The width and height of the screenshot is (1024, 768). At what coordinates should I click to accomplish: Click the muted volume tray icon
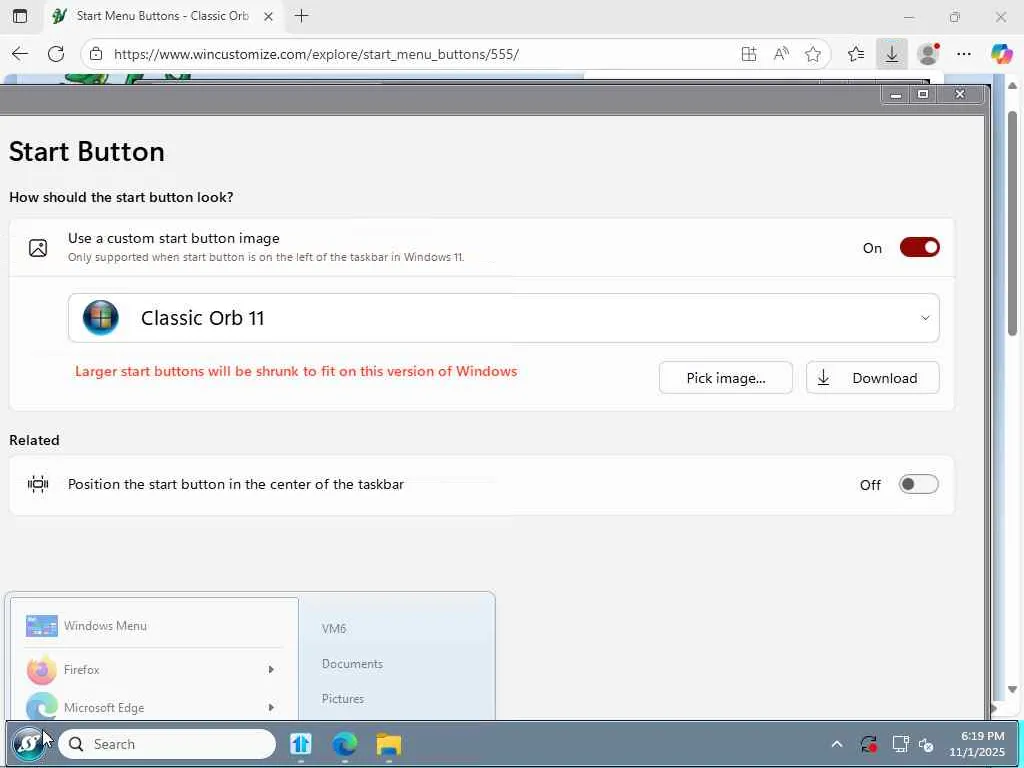(x=927, y=744)
